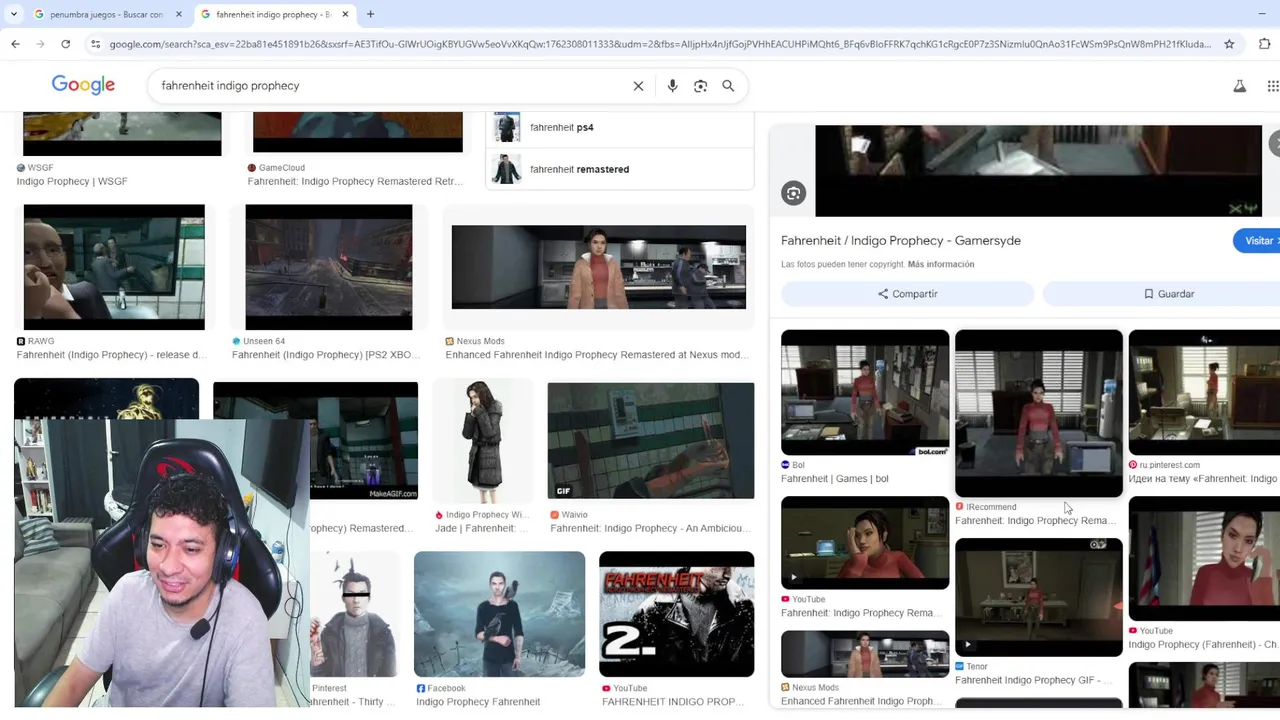Click the Compartir button

click(x=907, y=294)
